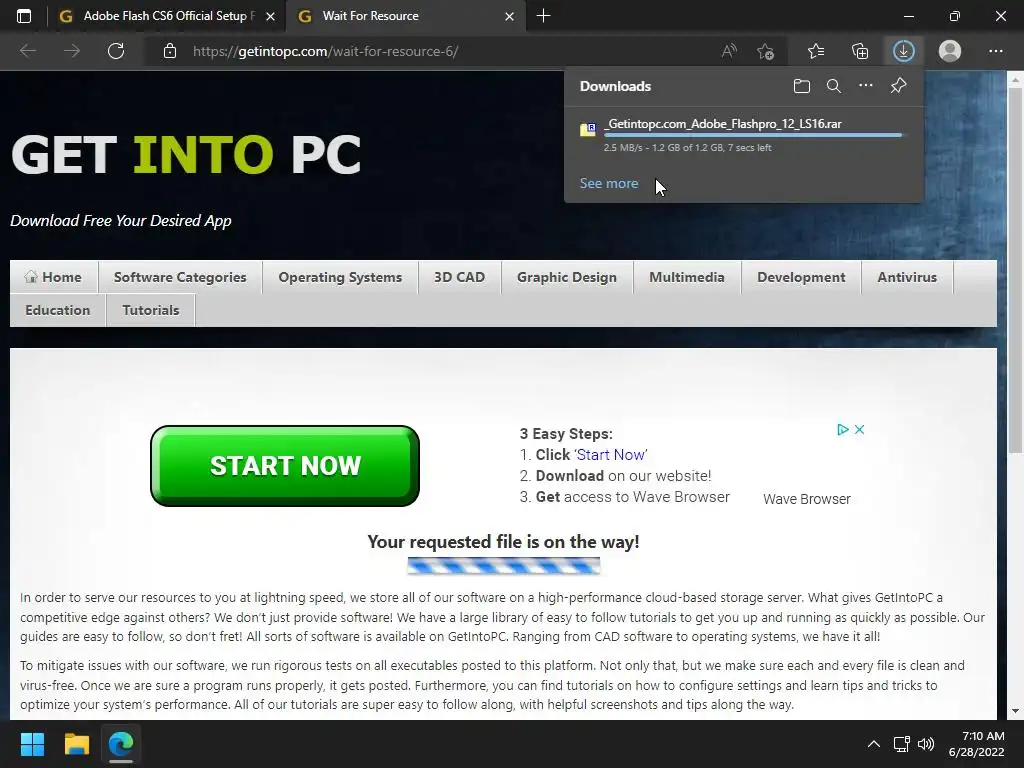Click the rar download progress bar
The height and width of the screenshot is (768, 1024).
pyautogui.click(x=753, y=135)
